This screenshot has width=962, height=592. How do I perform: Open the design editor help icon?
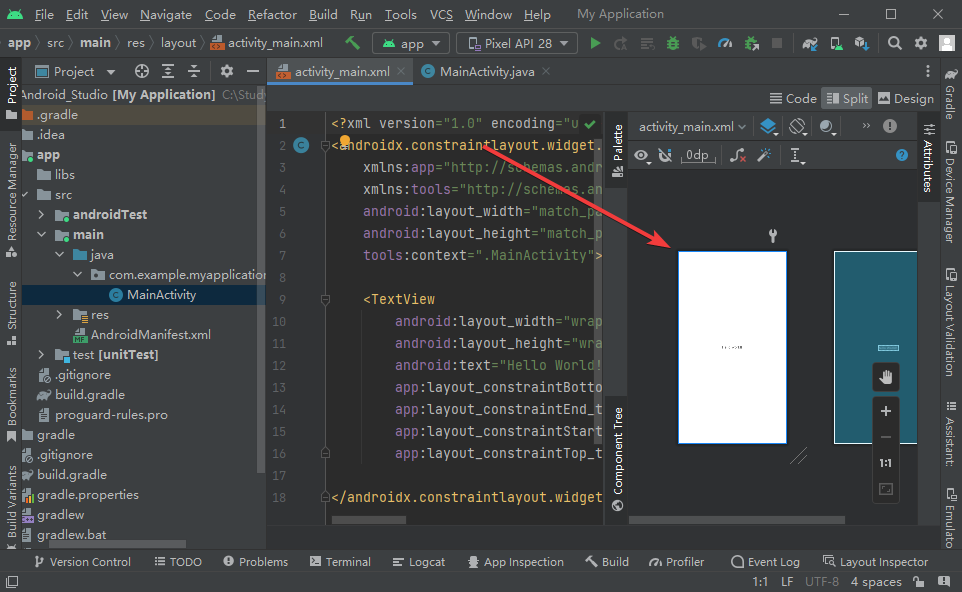(902, 155)
